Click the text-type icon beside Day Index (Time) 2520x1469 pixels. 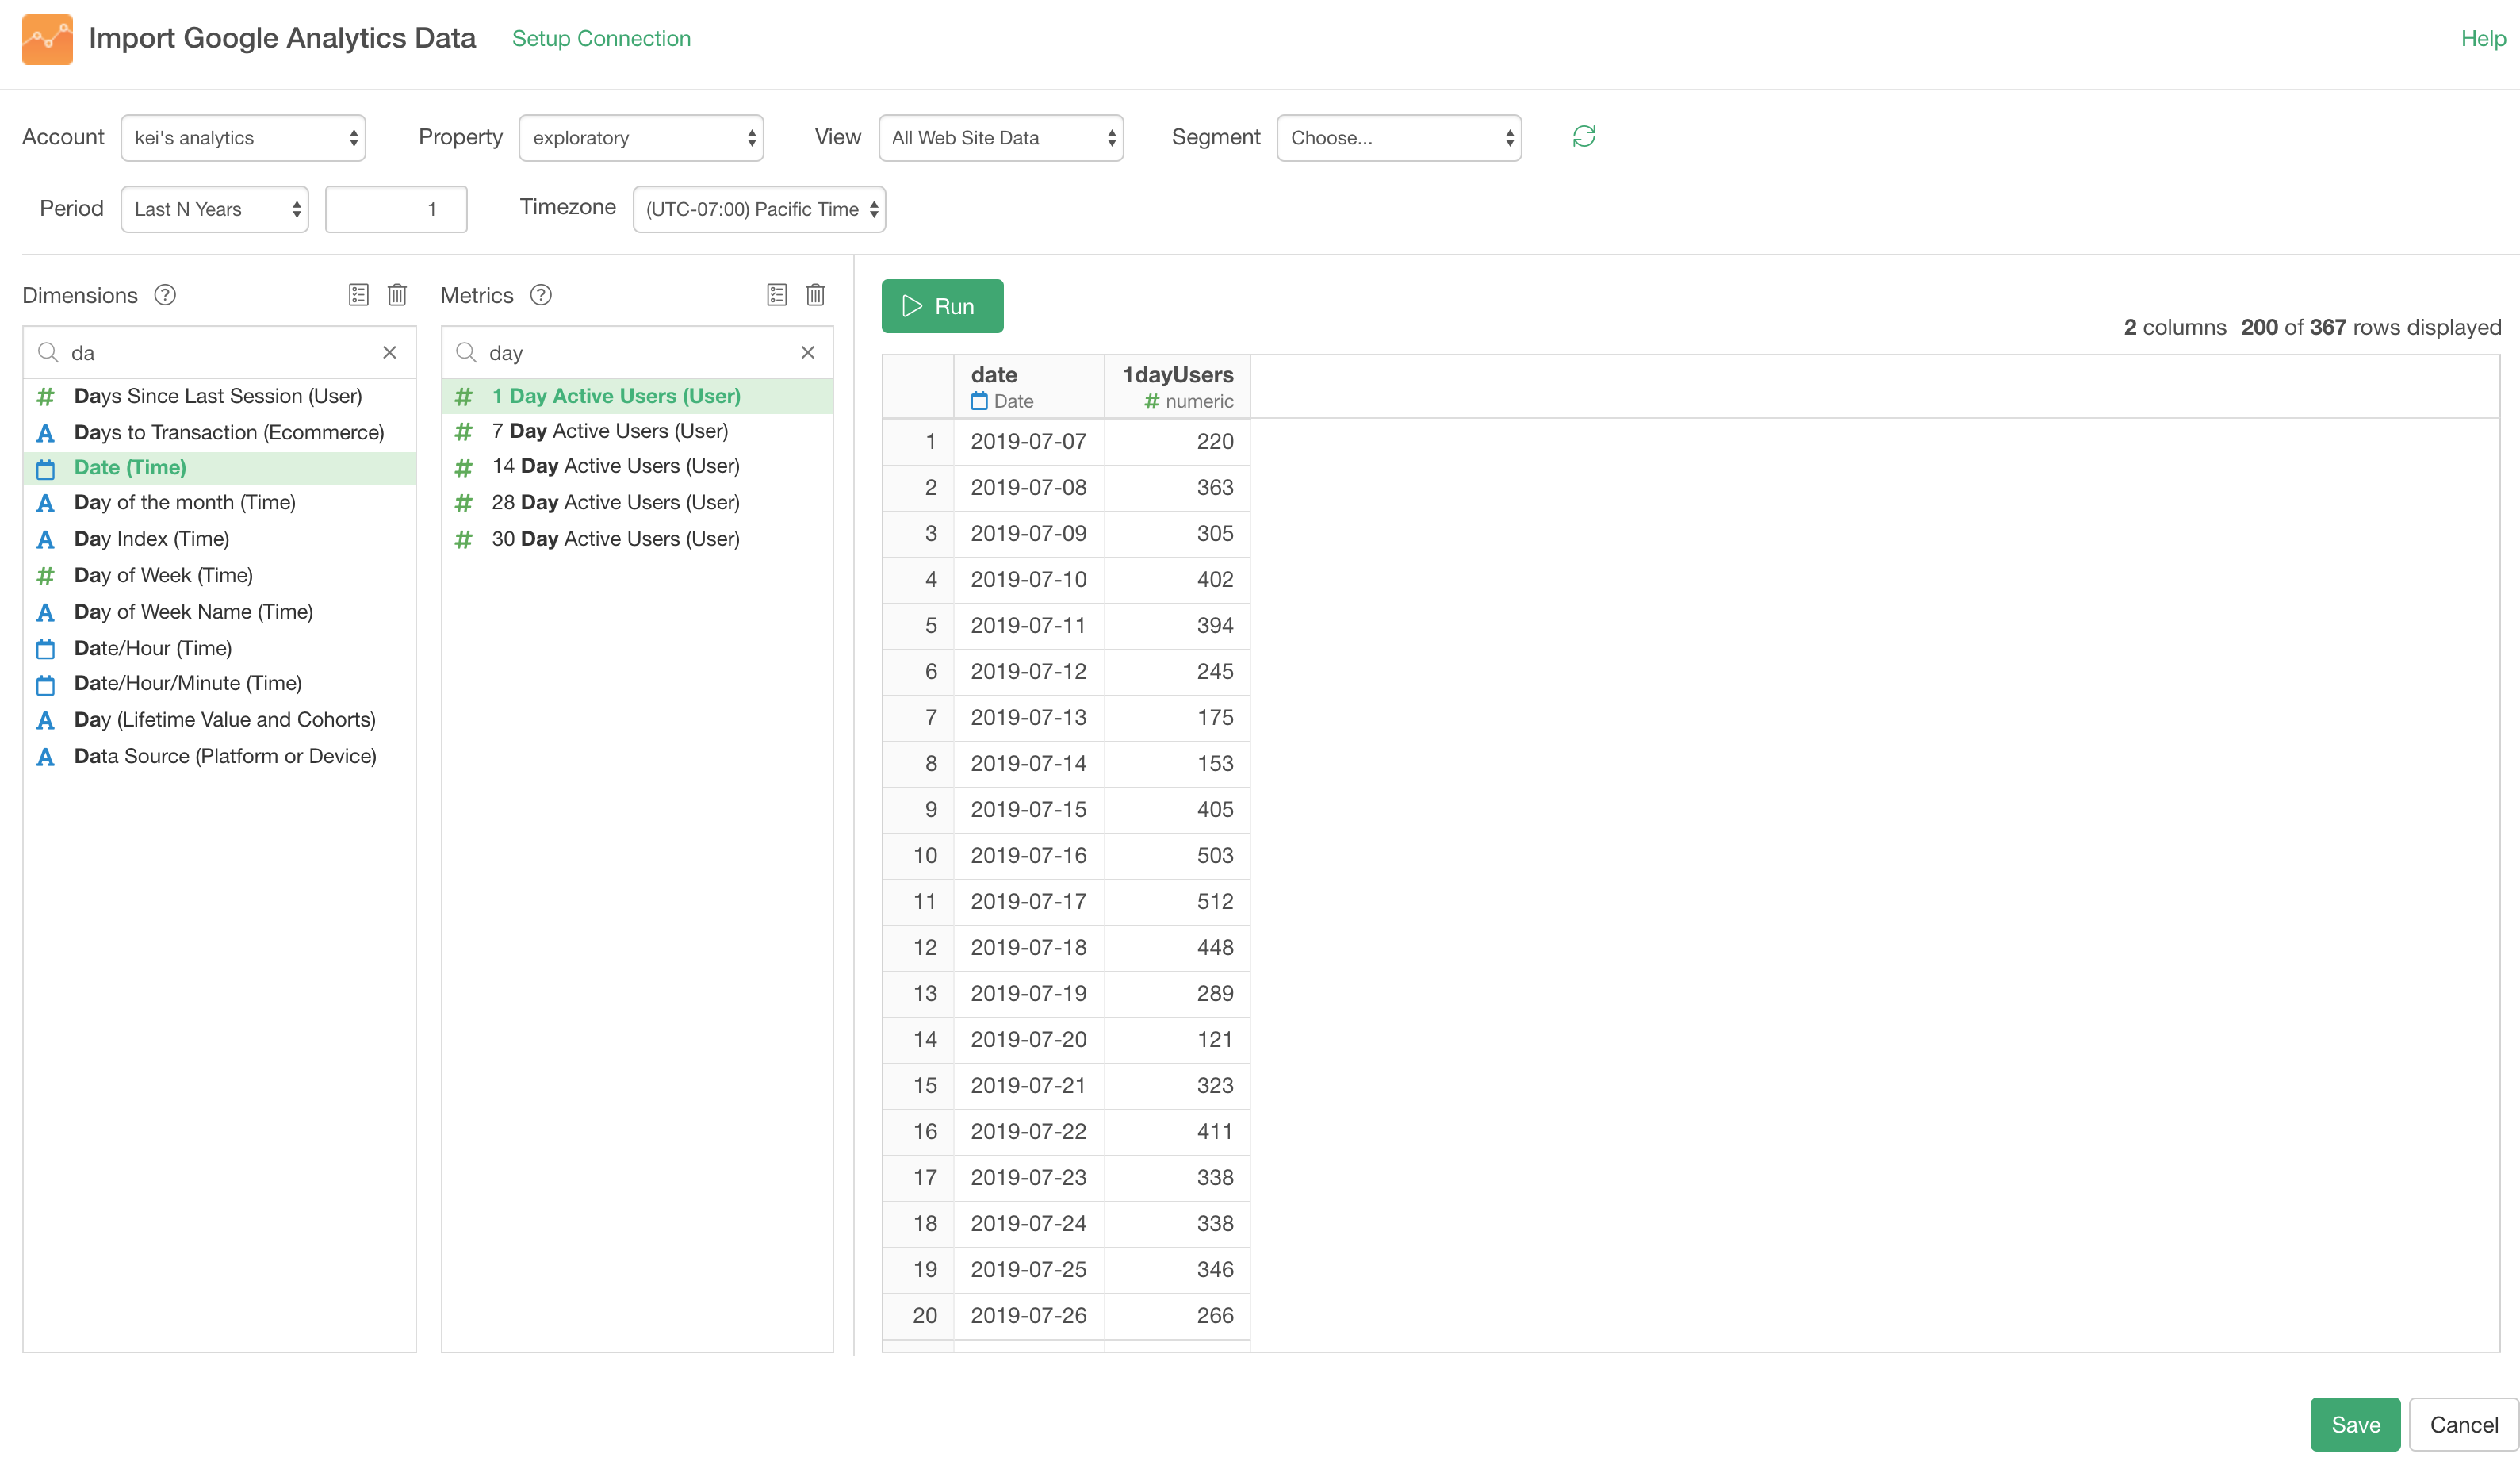coord(46,540)
